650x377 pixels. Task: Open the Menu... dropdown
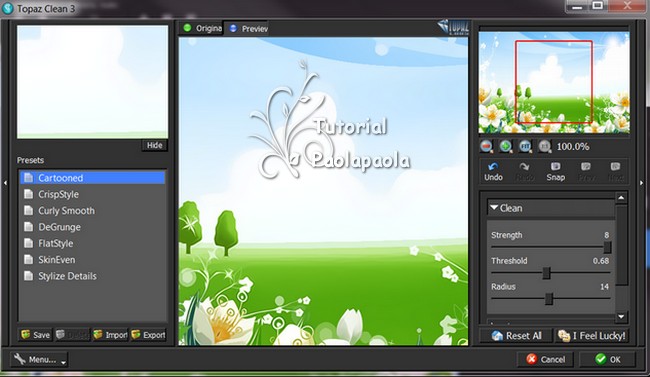39,360
